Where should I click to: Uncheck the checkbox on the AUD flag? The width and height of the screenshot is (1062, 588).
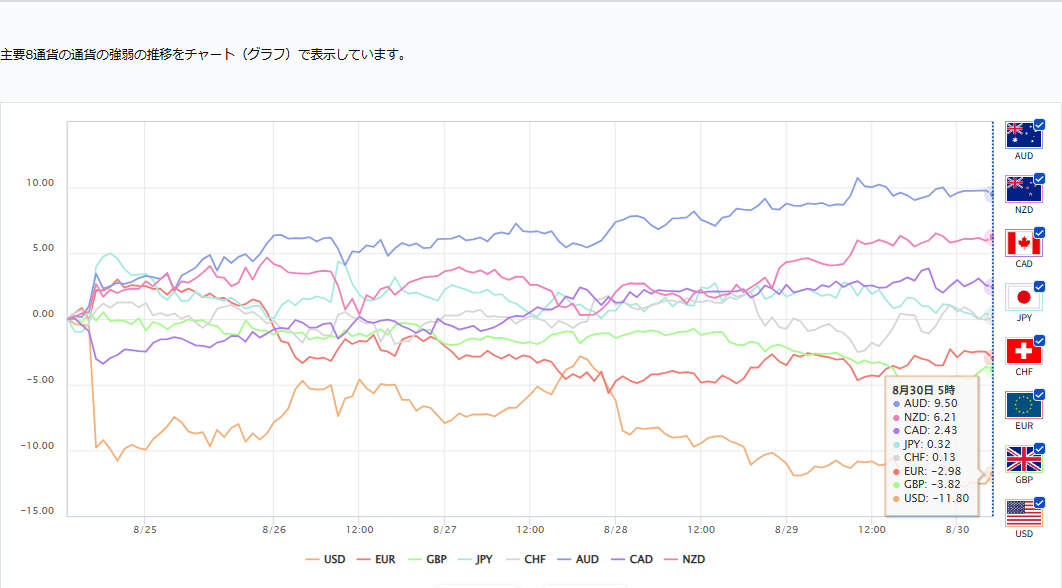(x=1039, y=125)
